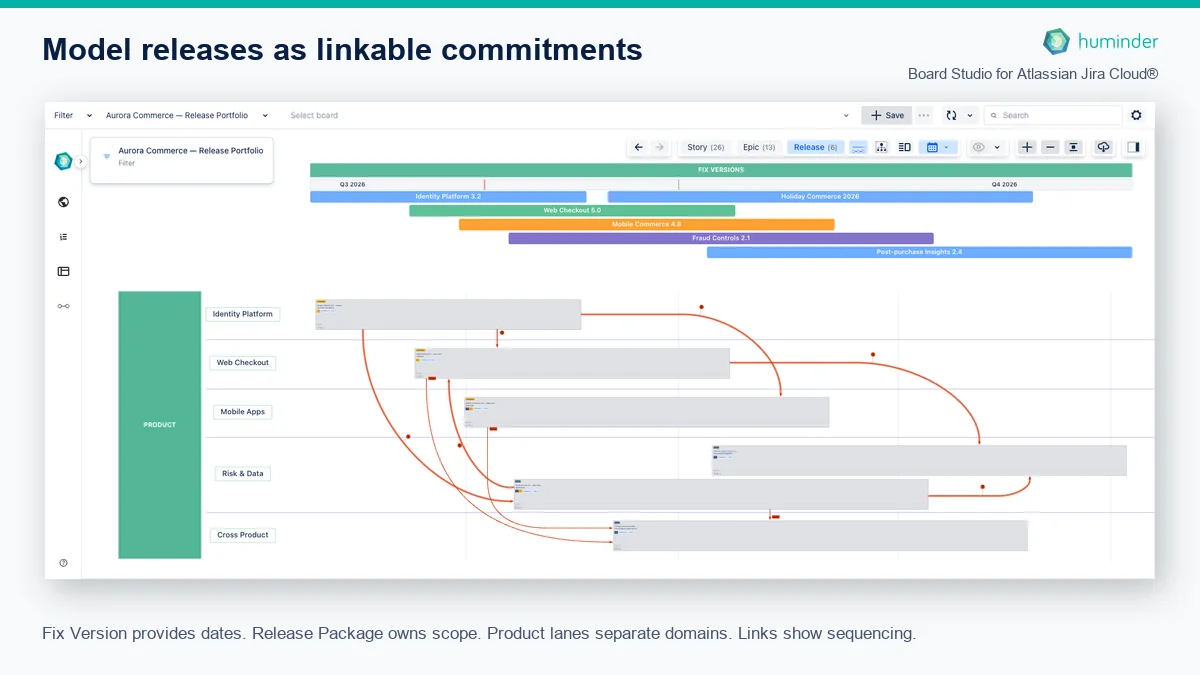This screenshot has height=675, width=1200.
Task: Click the Board Studio hexagon logo in sidebar
Action: (63, 161)
